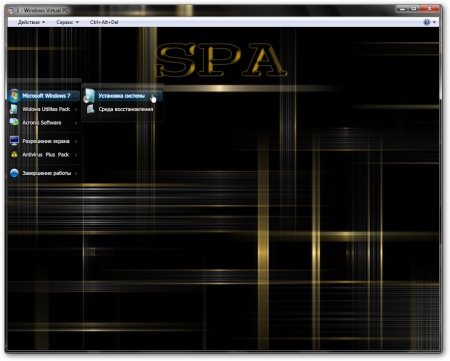Open the Microsoft Windows 7 menu entry
Screen dimensions: 450x361
(44, 96)
